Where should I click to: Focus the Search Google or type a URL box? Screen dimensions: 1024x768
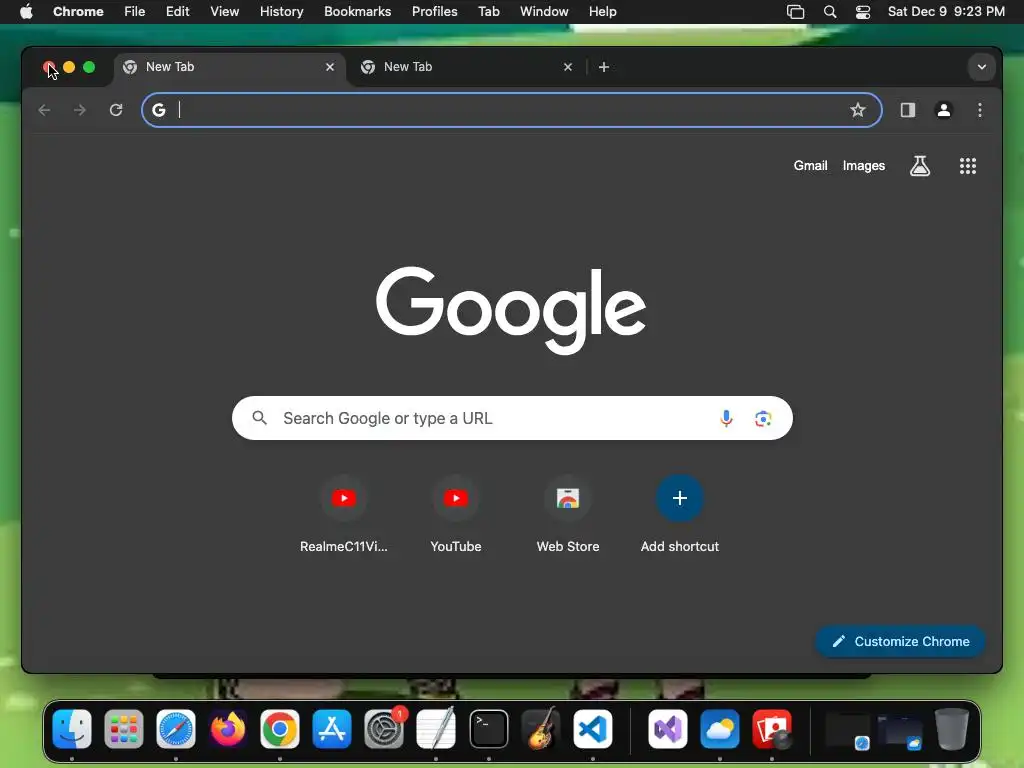tap(512, 418)
